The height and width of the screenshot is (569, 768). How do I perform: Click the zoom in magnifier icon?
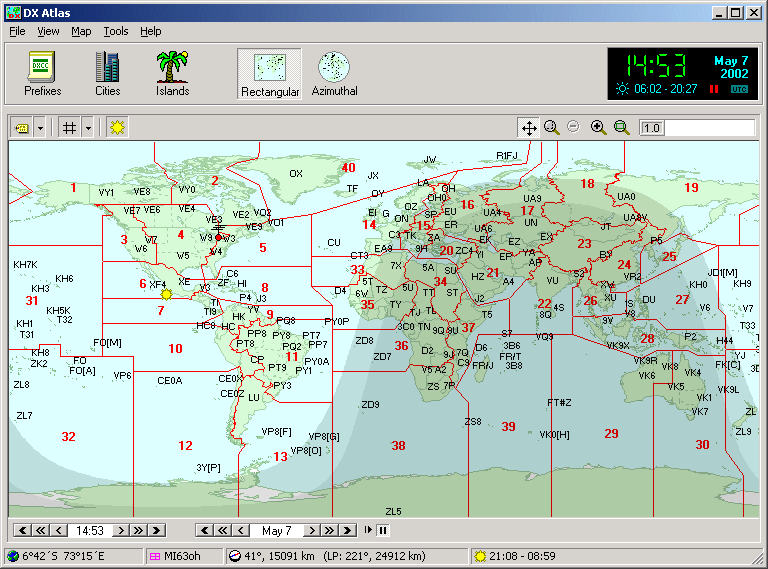(598, 127)
